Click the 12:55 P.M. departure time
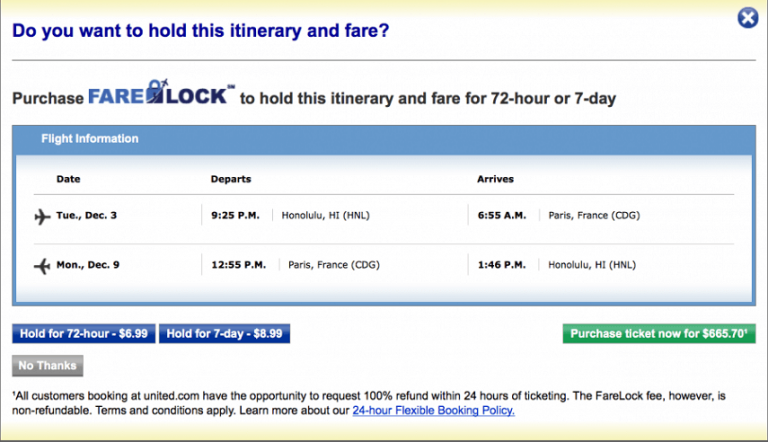 pos(239,266)
